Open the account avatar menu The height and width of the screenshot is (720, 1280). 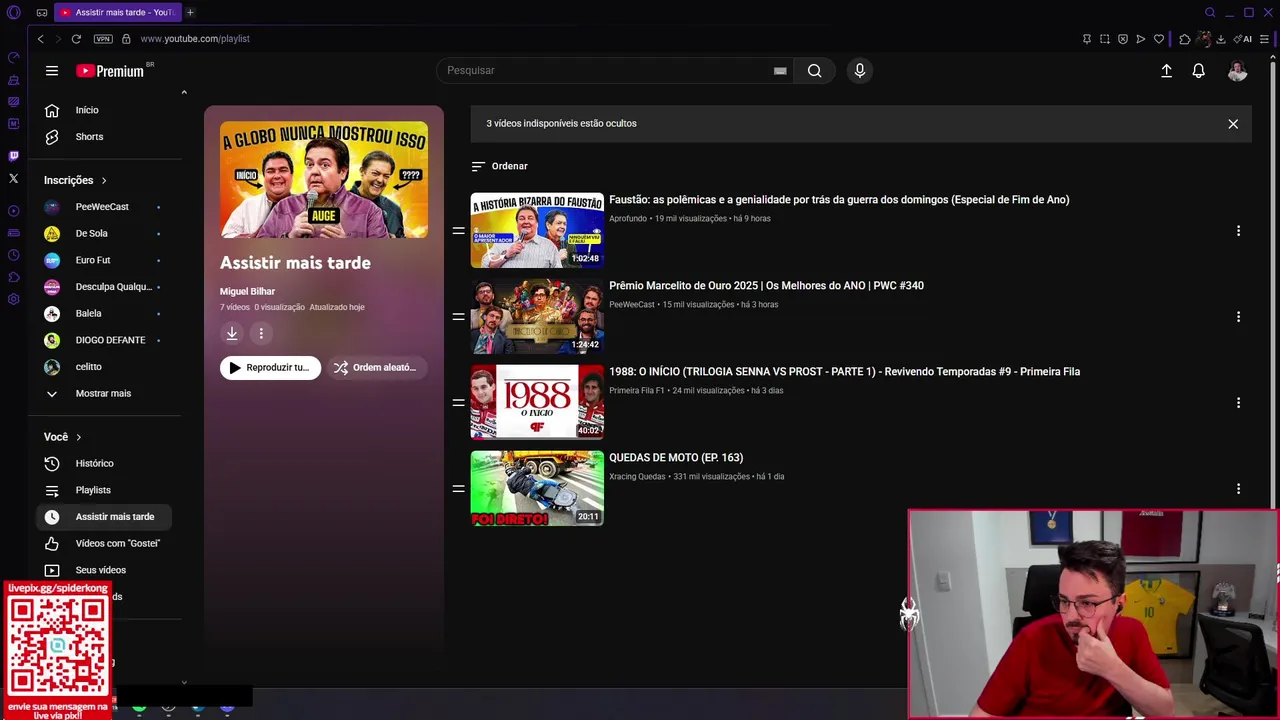(1237, 71)
